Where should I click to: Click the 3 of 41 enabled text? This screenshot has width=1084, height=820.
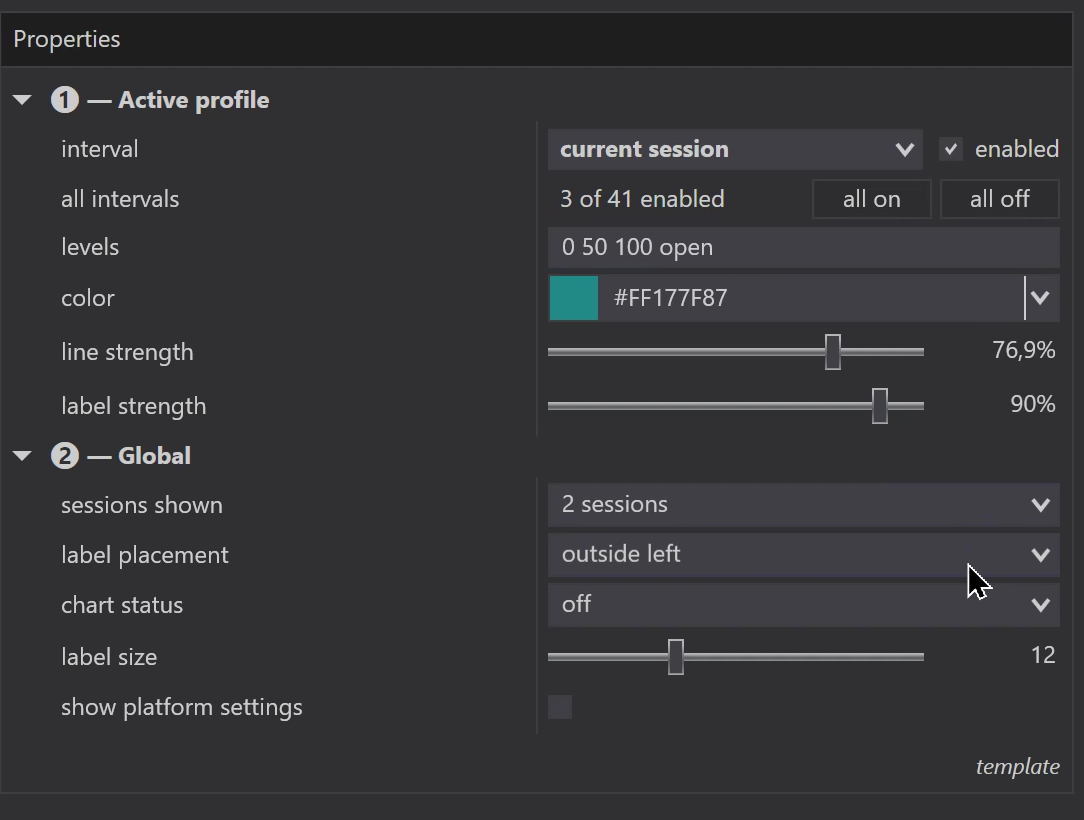tap(642, 199)
